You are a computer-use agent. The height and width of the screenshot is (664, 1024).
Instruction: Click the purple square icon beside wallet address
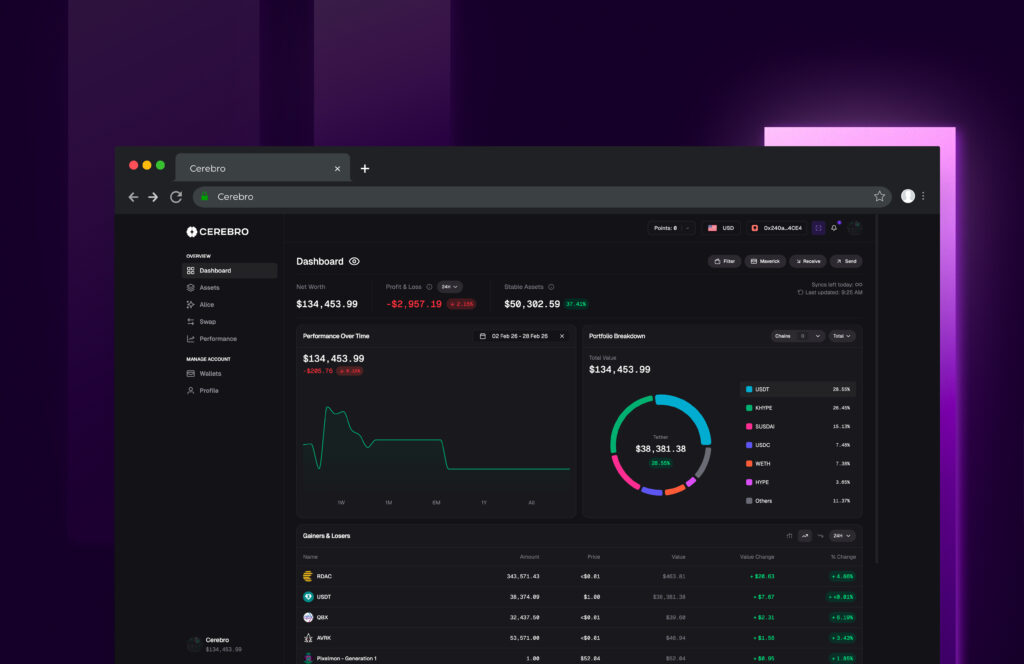(x=819, y=228)
